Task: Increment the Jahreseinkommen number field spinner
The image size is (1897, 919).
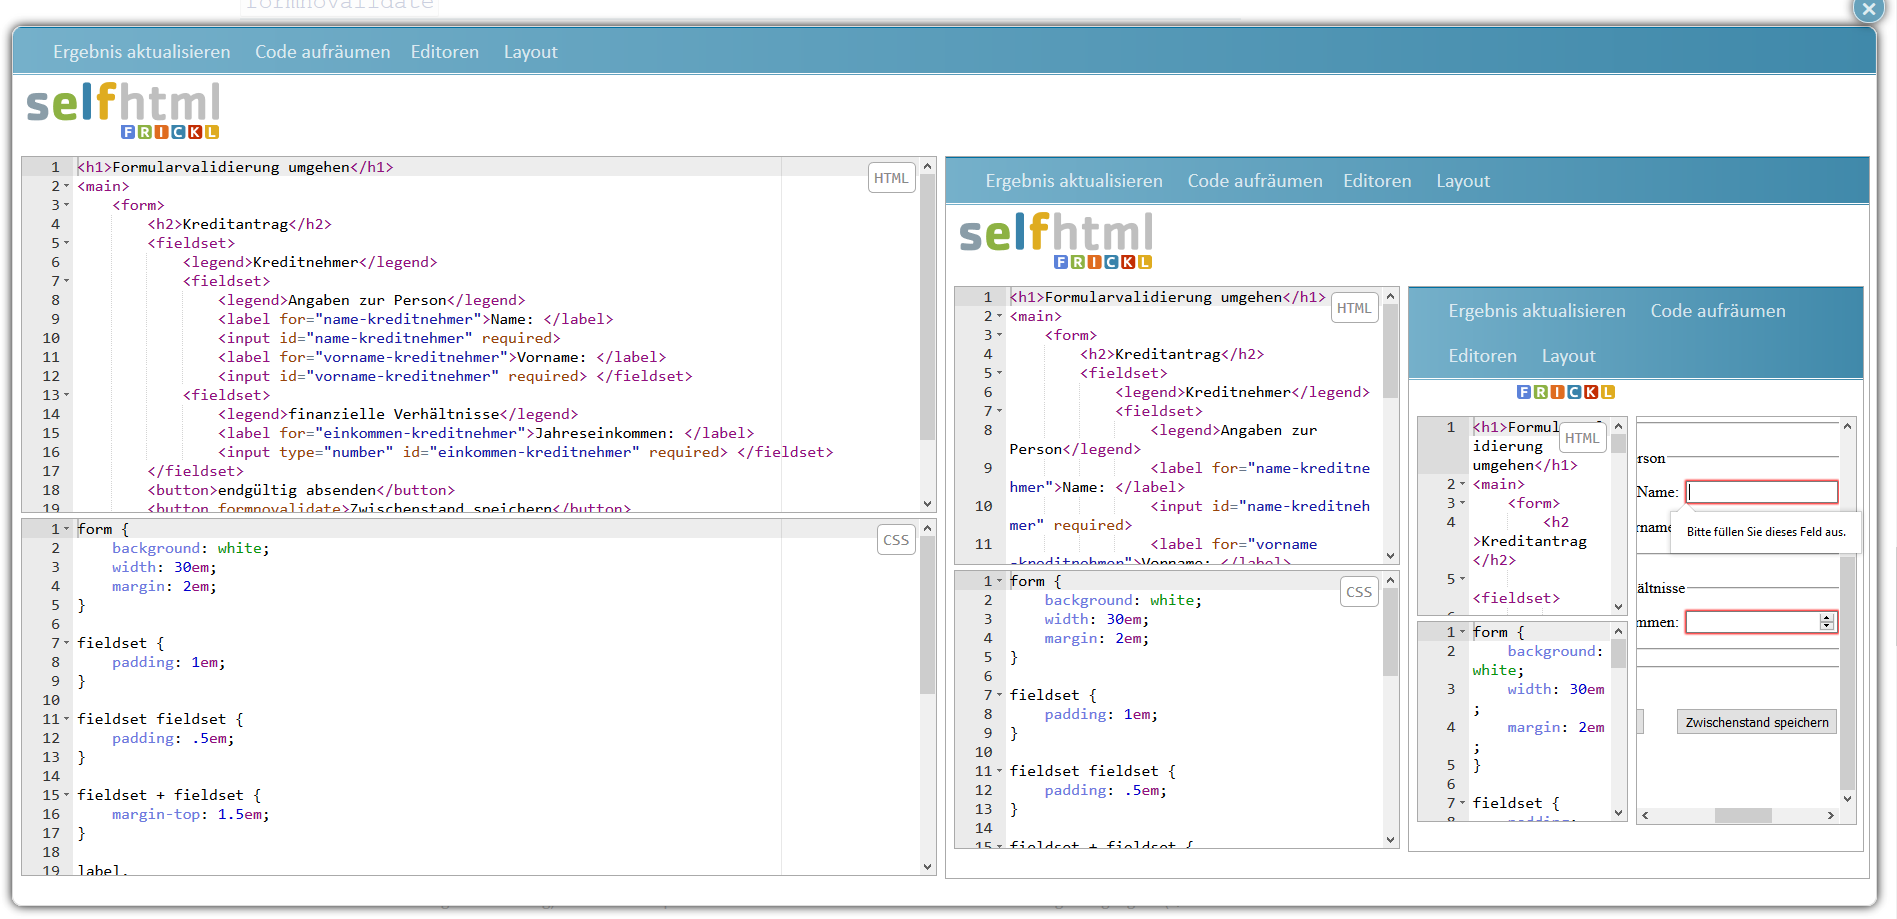Action: click(x=1828, y=616)
